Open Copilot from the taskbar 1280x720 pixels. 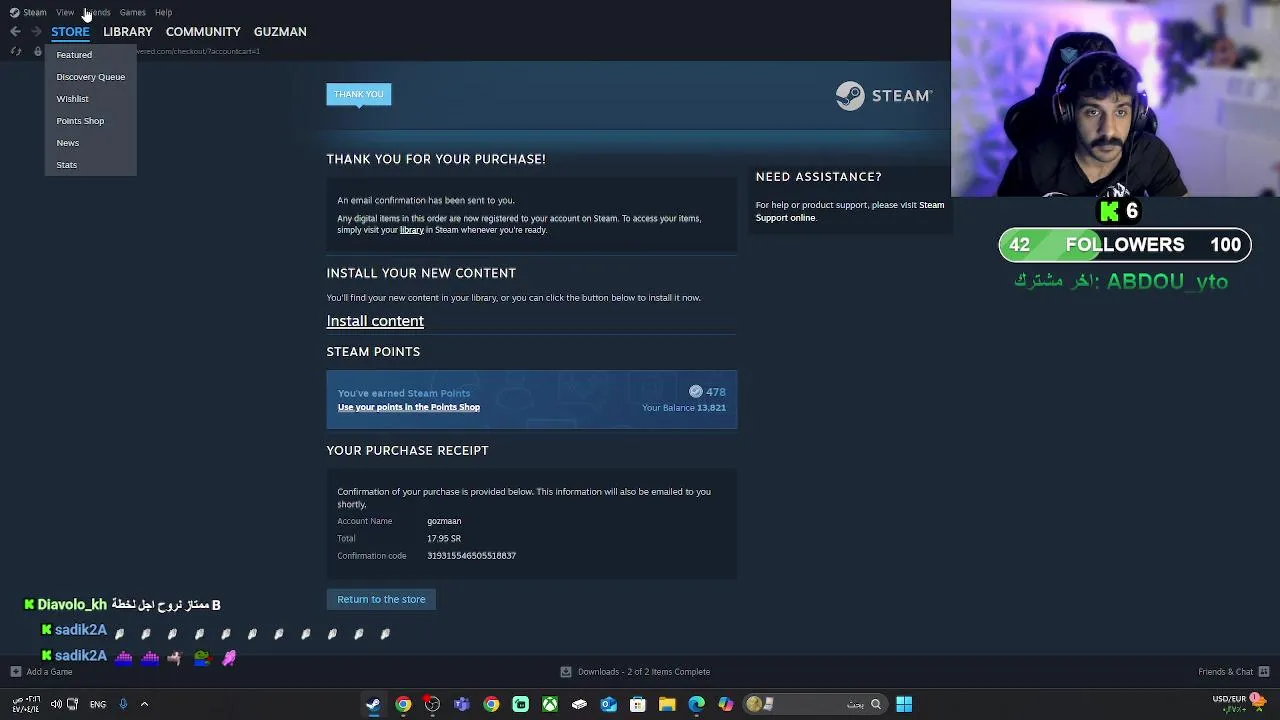pos(726,704)
